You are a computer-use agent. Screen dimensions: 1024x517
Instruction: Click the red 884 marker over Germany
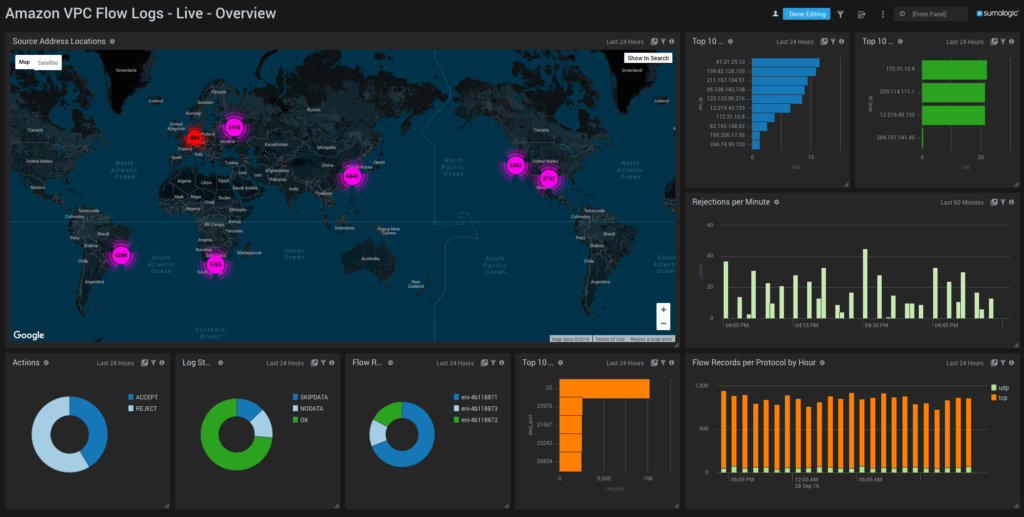click(x=195, y=138)
